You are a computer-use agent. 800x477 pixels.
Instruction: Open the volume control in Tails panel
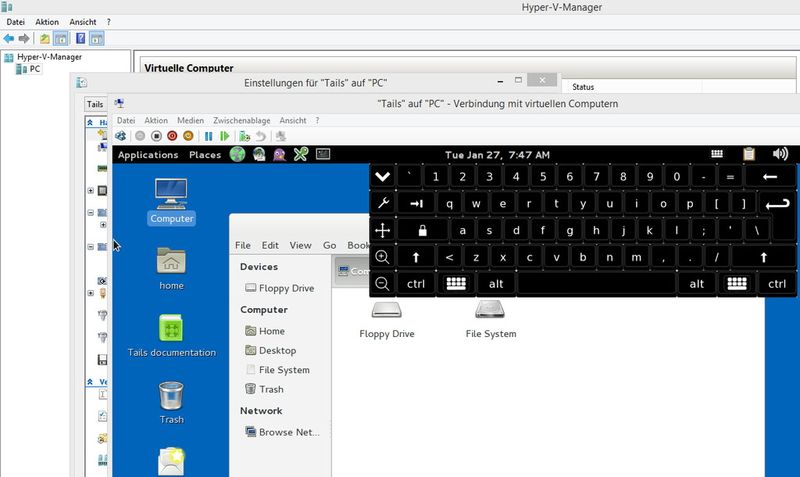(780, 154)
